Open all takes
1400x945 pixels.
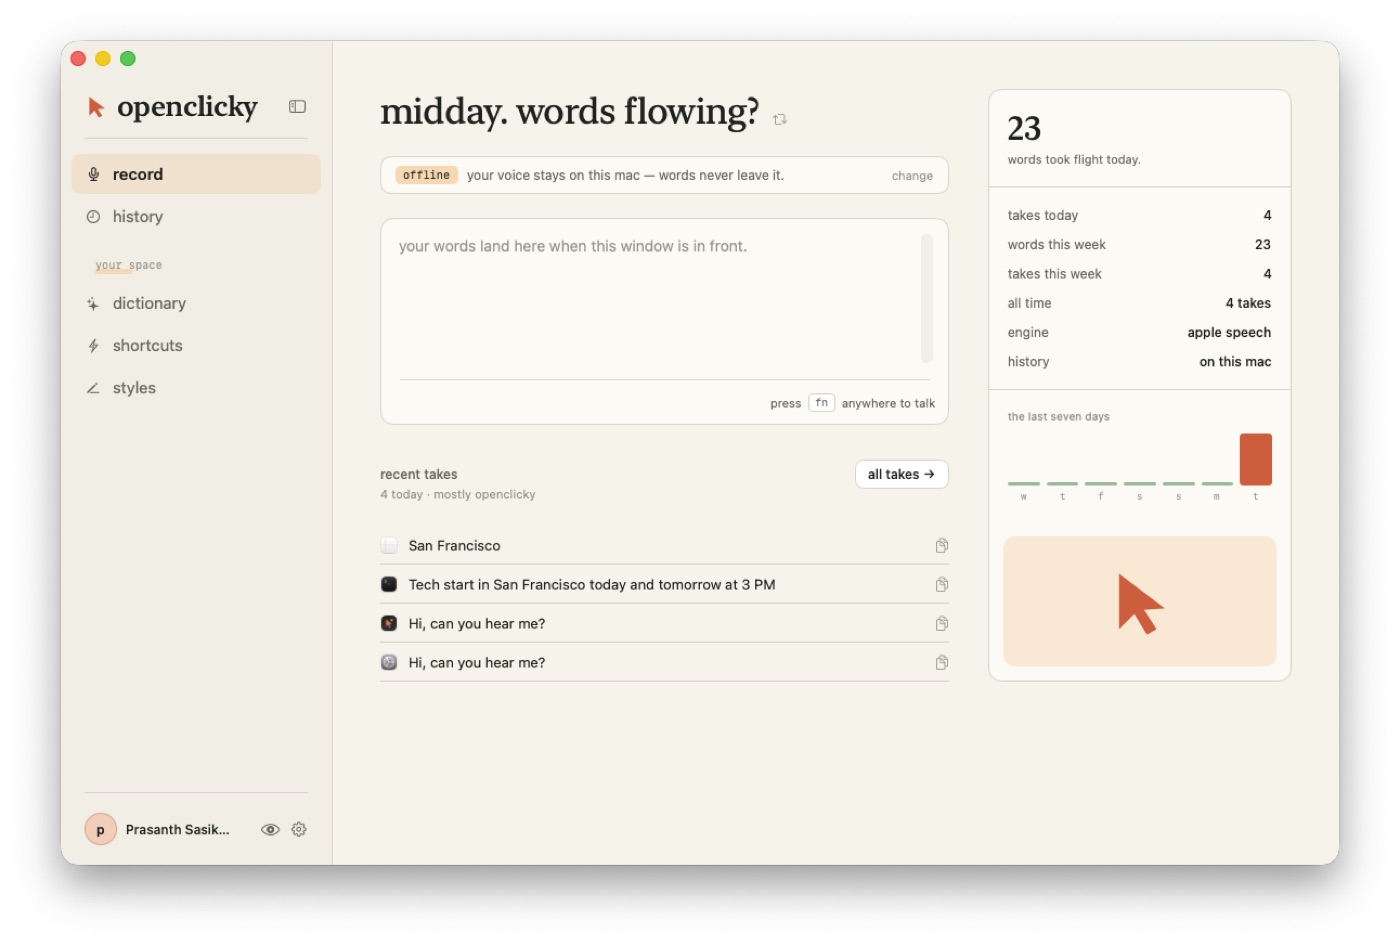[901, 474]
